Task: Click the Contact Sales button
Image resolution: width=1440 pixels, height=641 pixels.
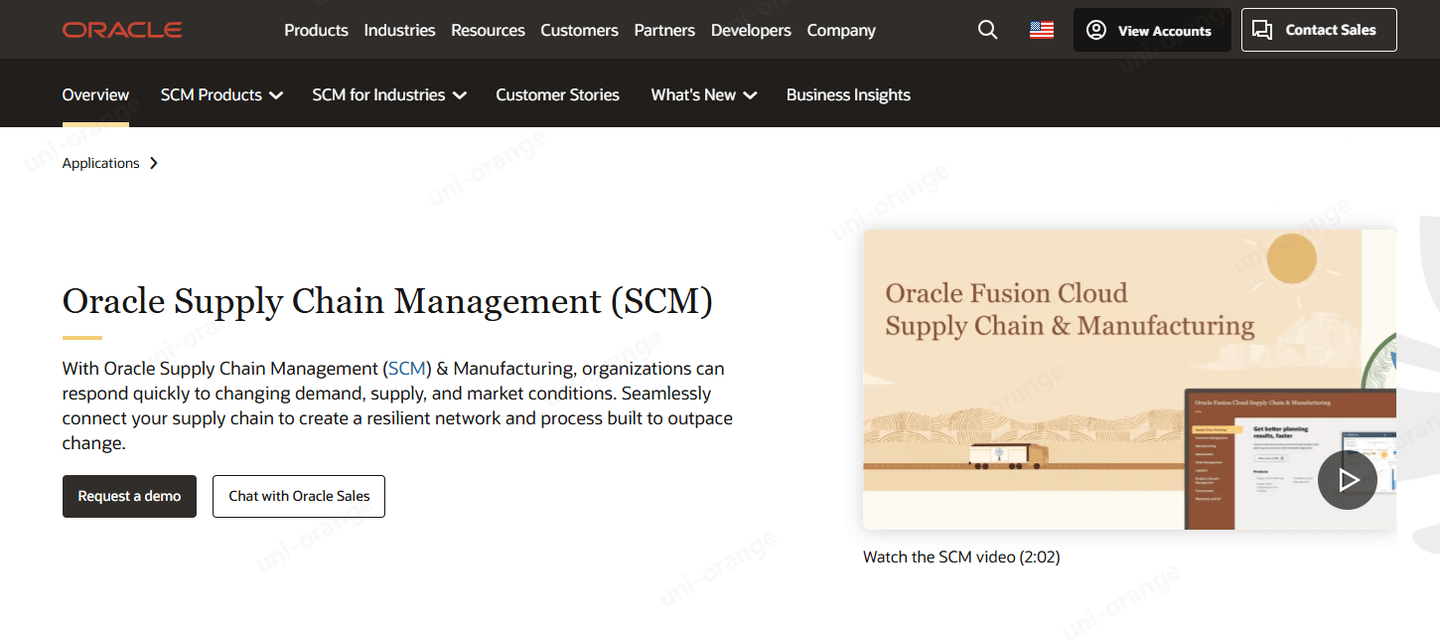Action: pos(1318,30)
